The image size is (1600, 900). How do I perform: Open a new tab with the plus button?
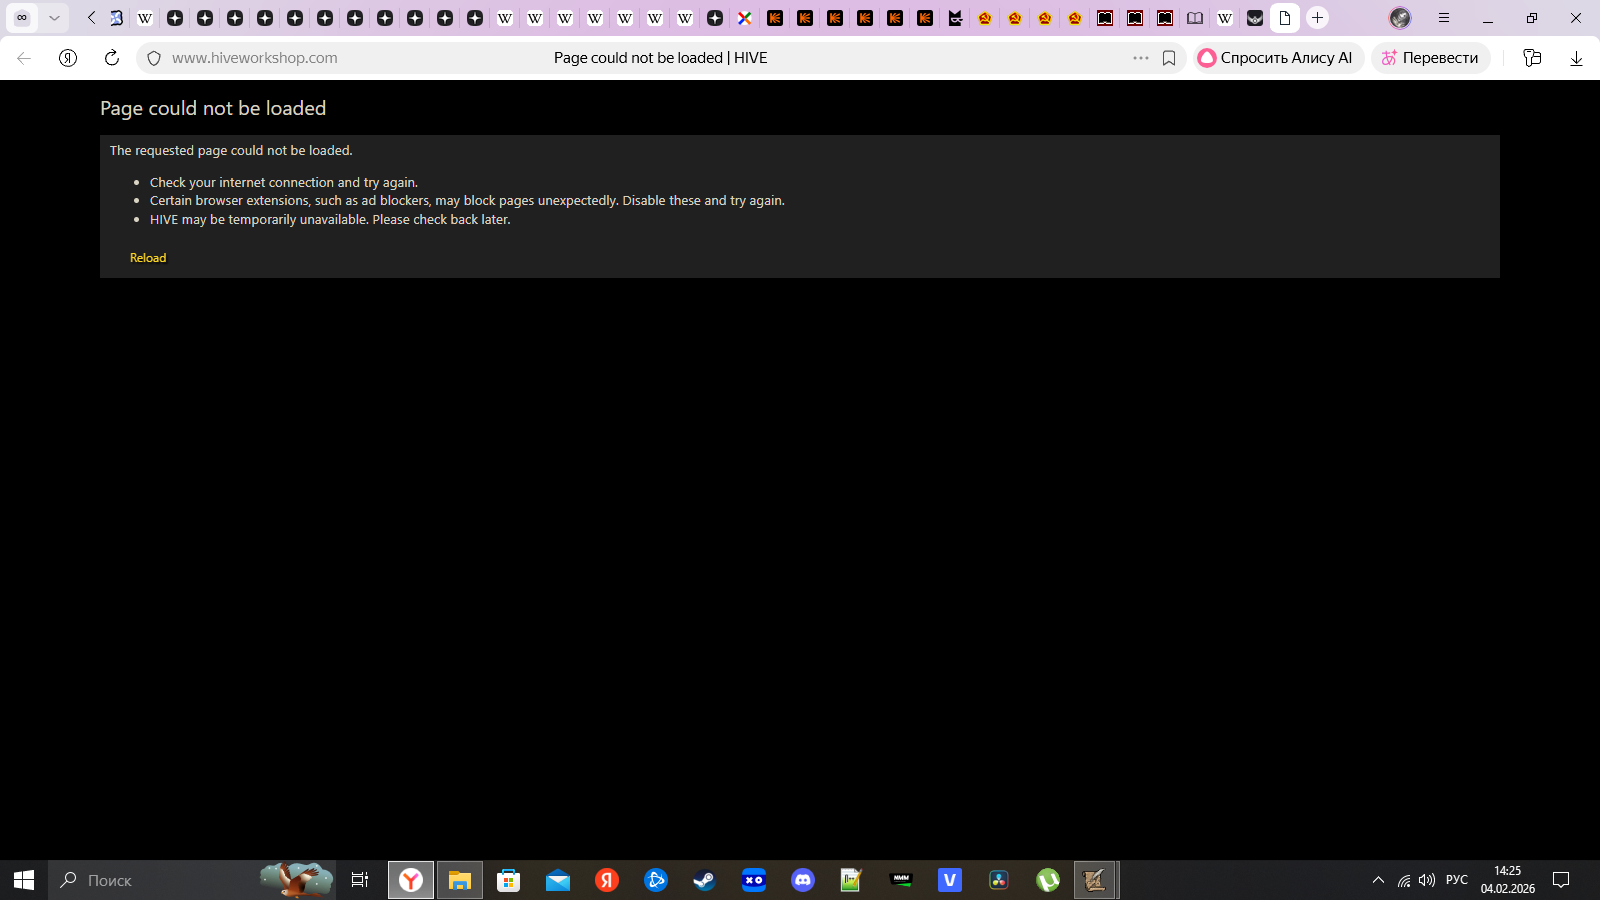[1318, 18]
